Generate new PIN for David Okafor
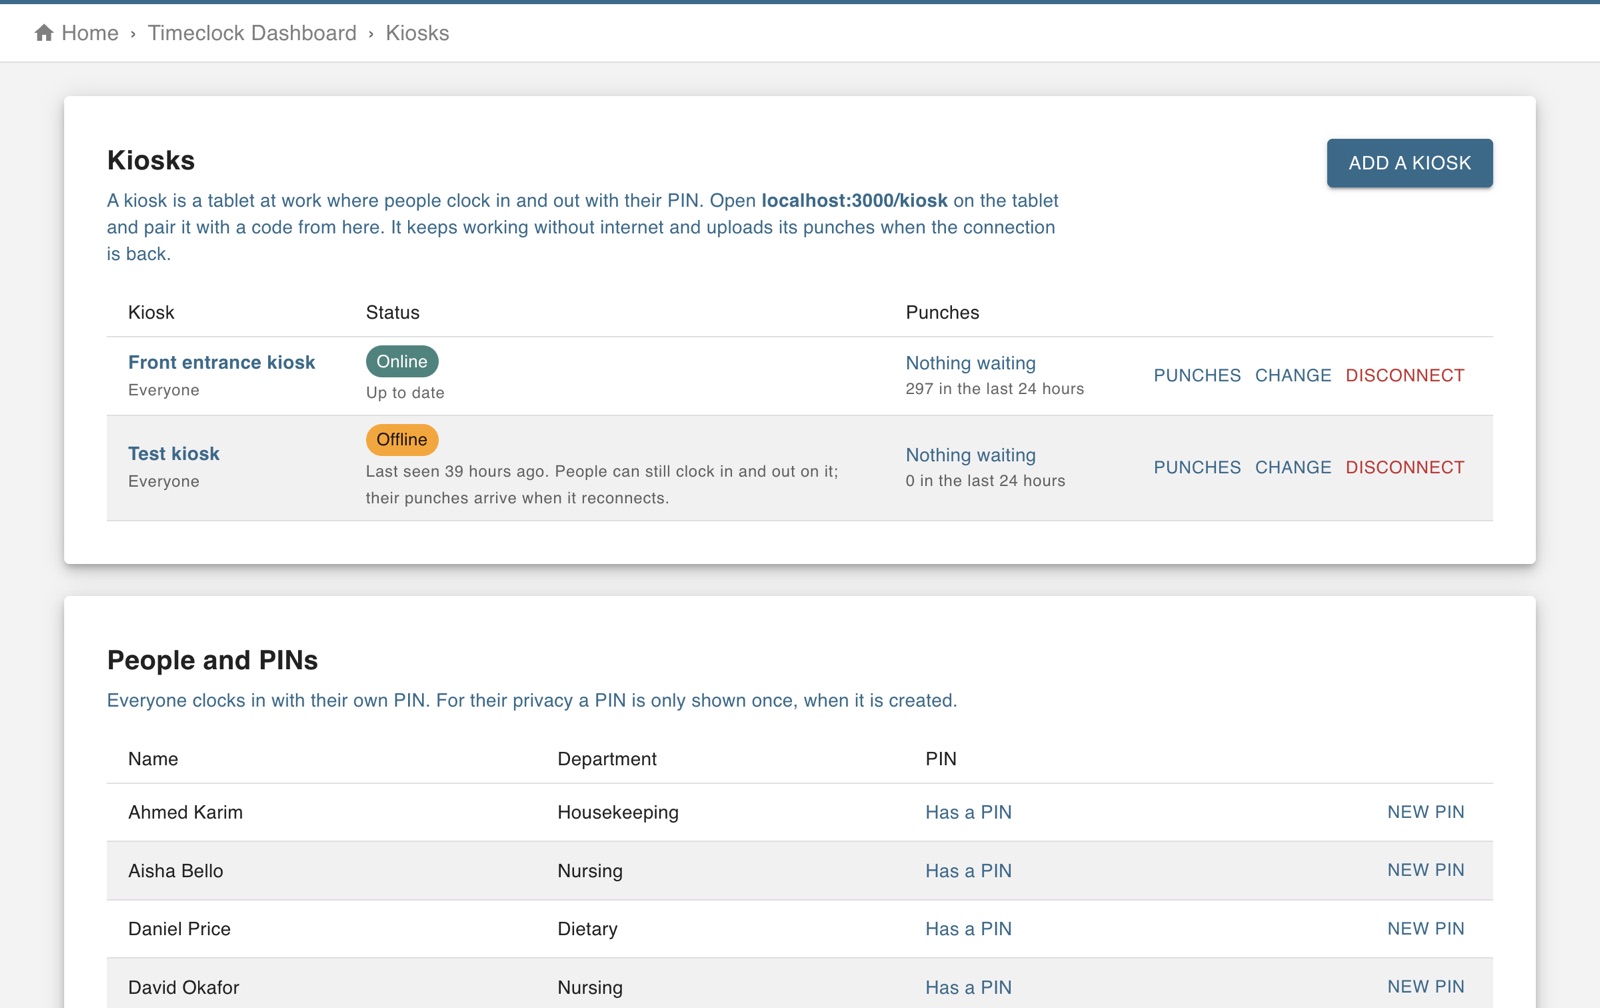The height and width of the screenshot is (1008, 1600). coord(1425,987)
